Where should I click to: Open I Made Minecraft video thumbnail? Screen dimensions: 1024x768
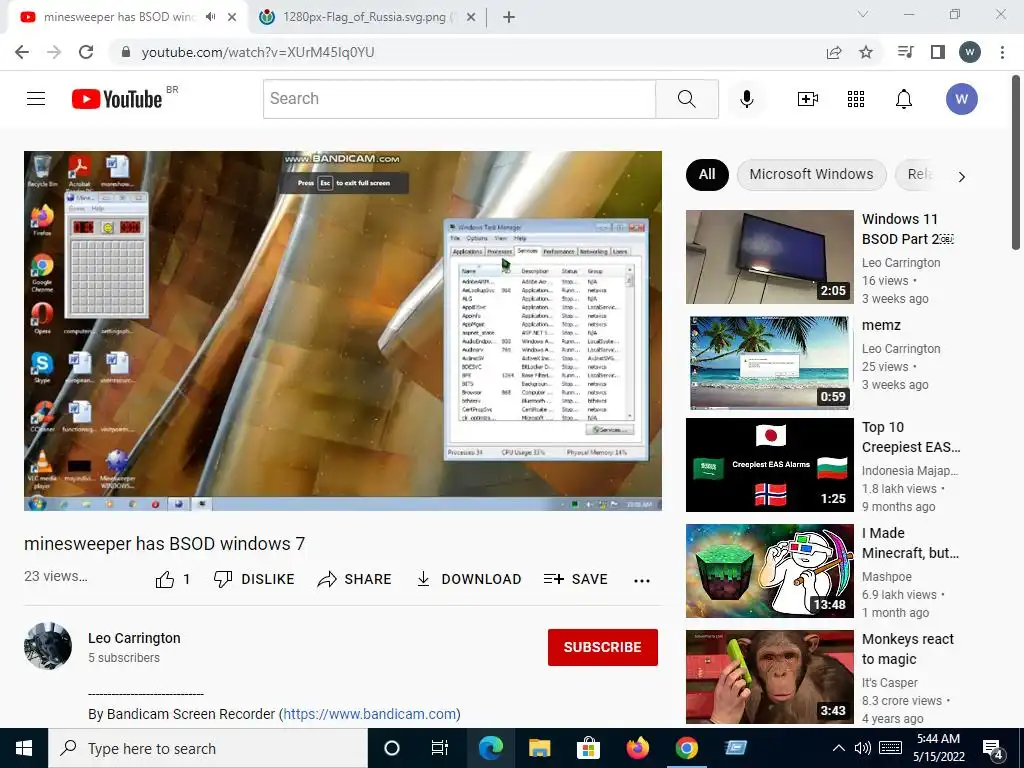click(769, 571)
